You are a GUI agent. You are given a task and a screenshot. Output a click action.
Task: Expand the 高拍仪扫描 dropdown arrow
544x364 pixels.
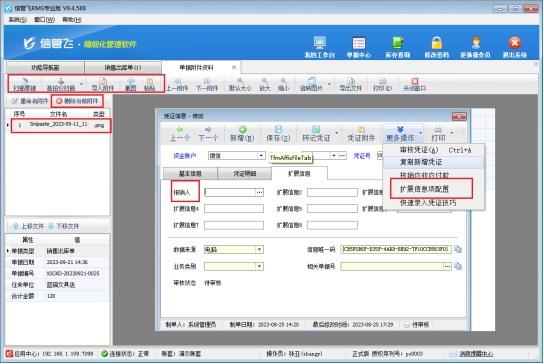click(x=81, y=84)
